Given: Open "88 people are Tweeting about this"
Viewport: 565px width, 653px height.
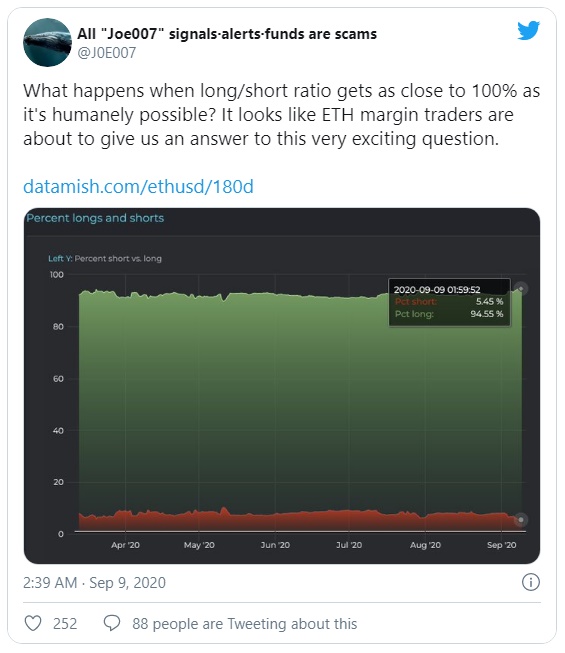Looking at the screenshot, I should pos(245,624).
